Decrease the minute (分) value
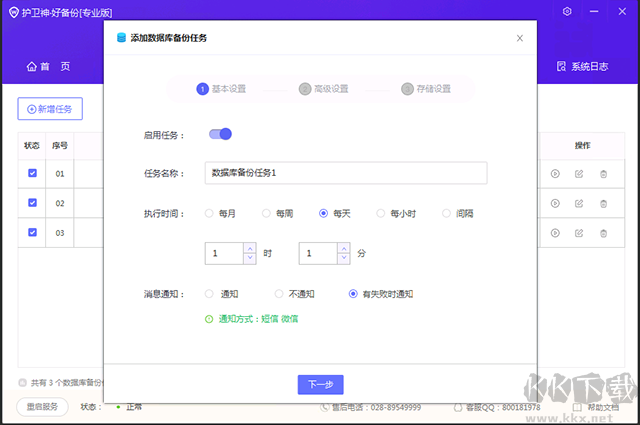The height and width of the screenshot is (425, 640). tap(344, 258)
